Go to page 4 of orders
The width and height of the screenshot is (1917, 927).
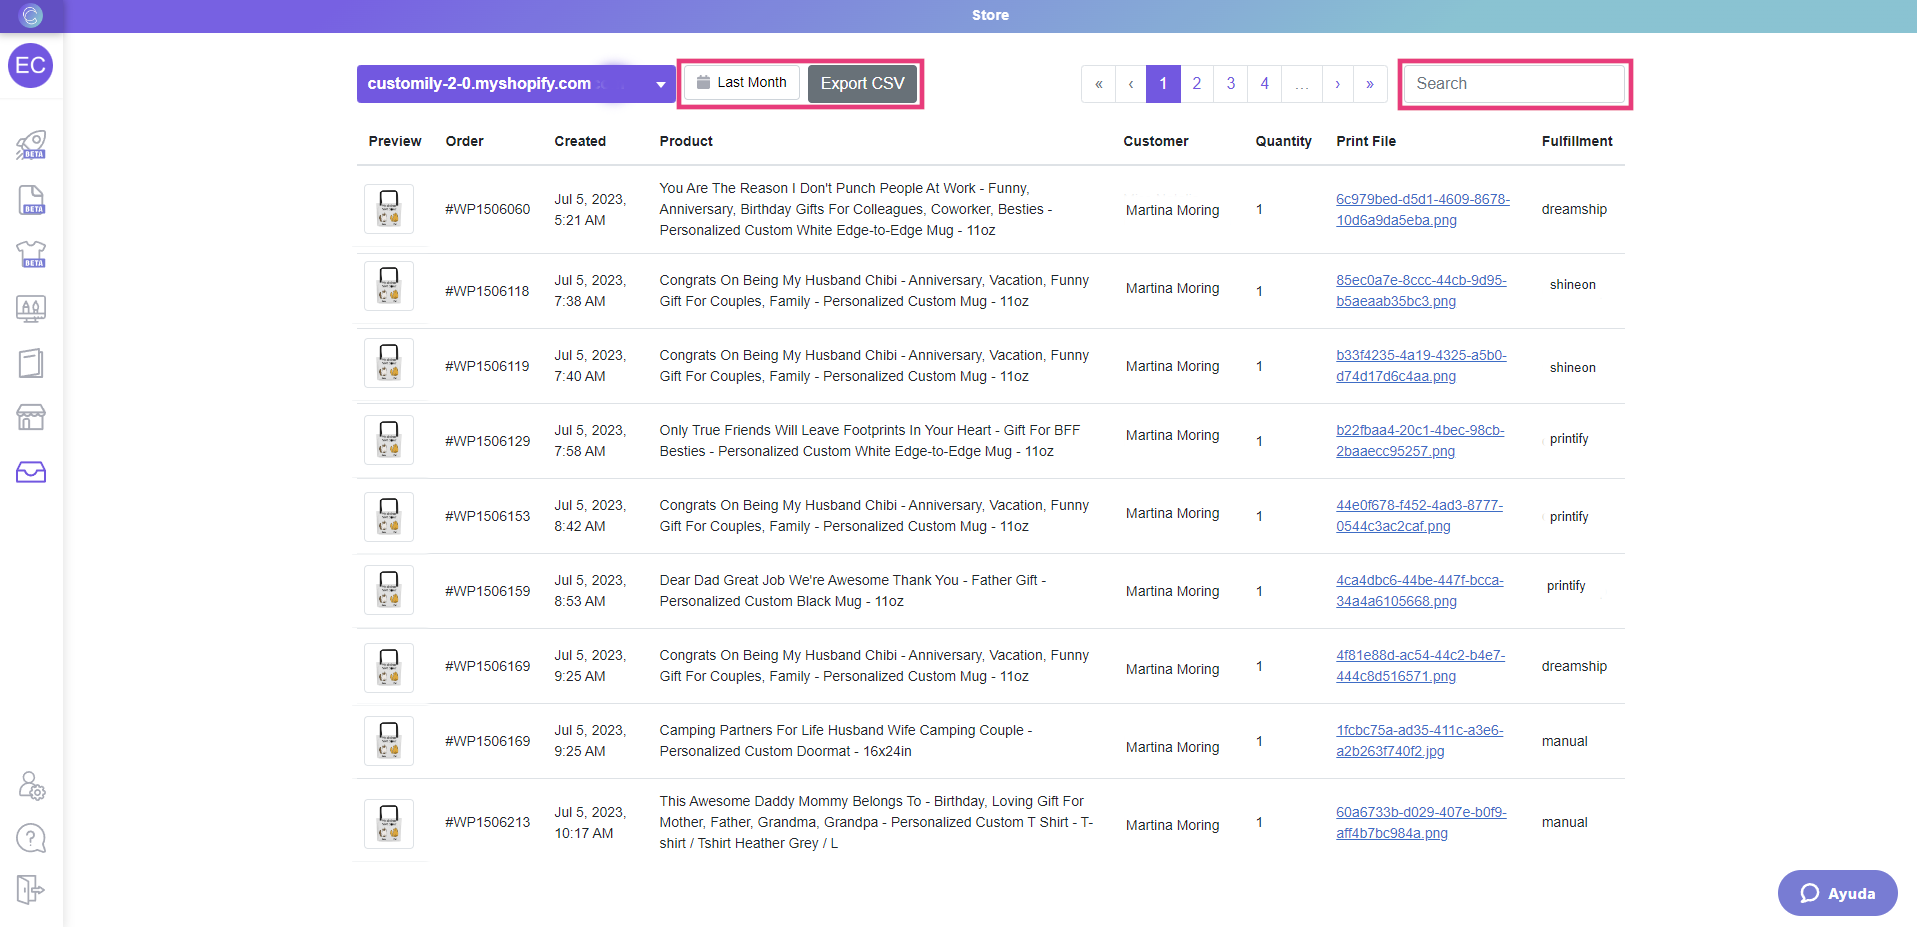point(1264,84)
